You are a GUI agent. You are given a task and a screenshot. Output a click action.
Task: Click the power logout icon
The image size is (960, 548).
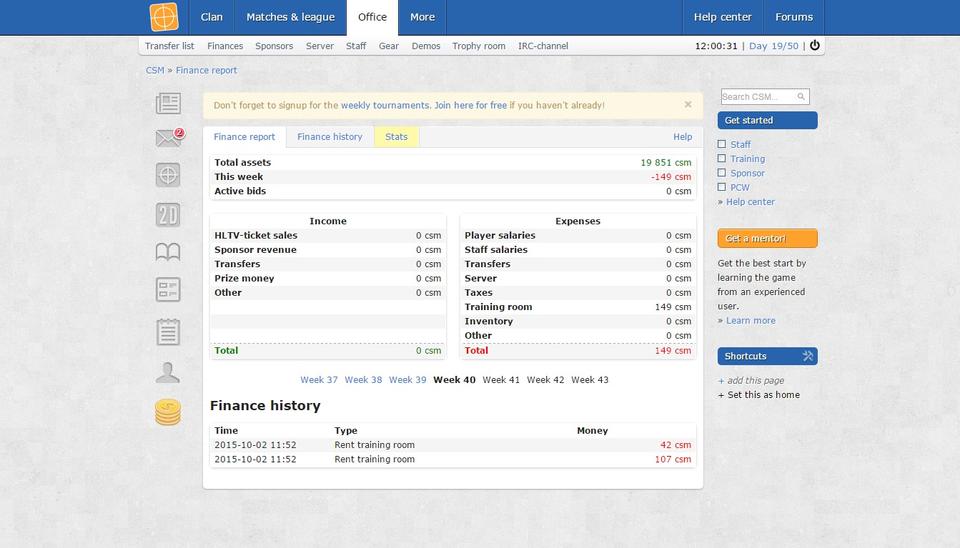click(x=814, y=46)
